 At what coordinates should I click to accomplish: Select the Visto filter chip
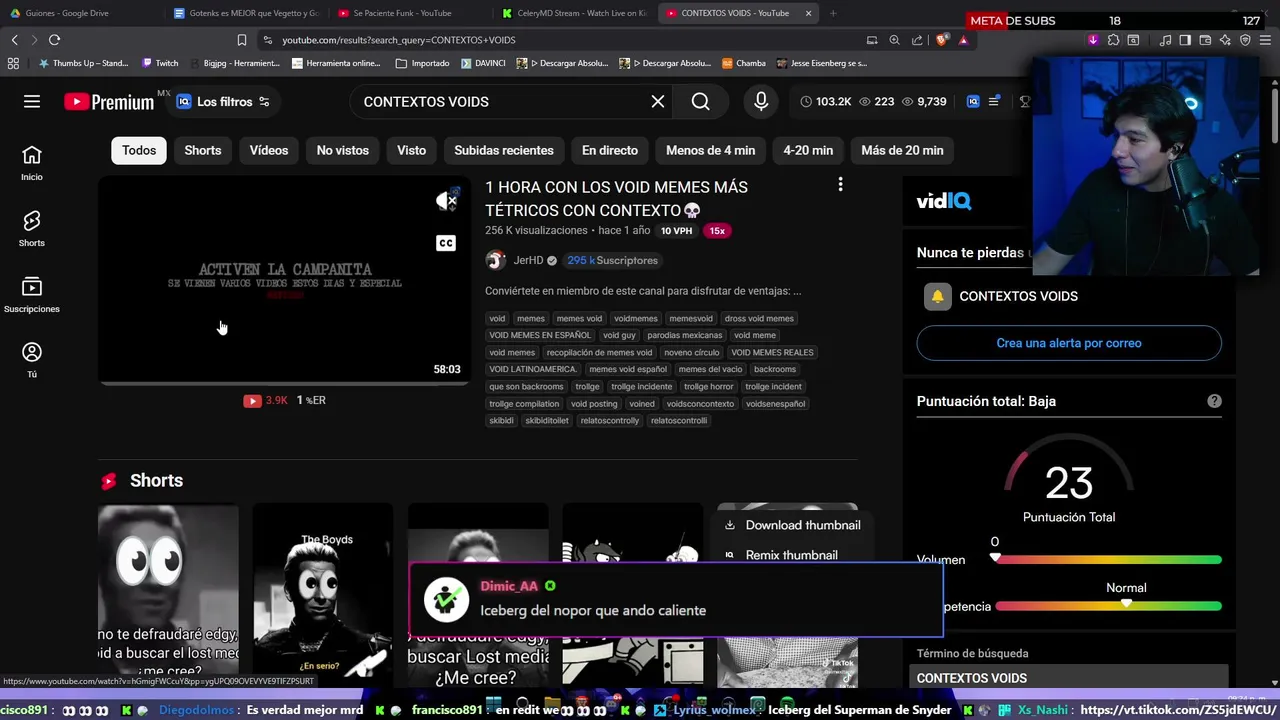[x=411, y=150]
